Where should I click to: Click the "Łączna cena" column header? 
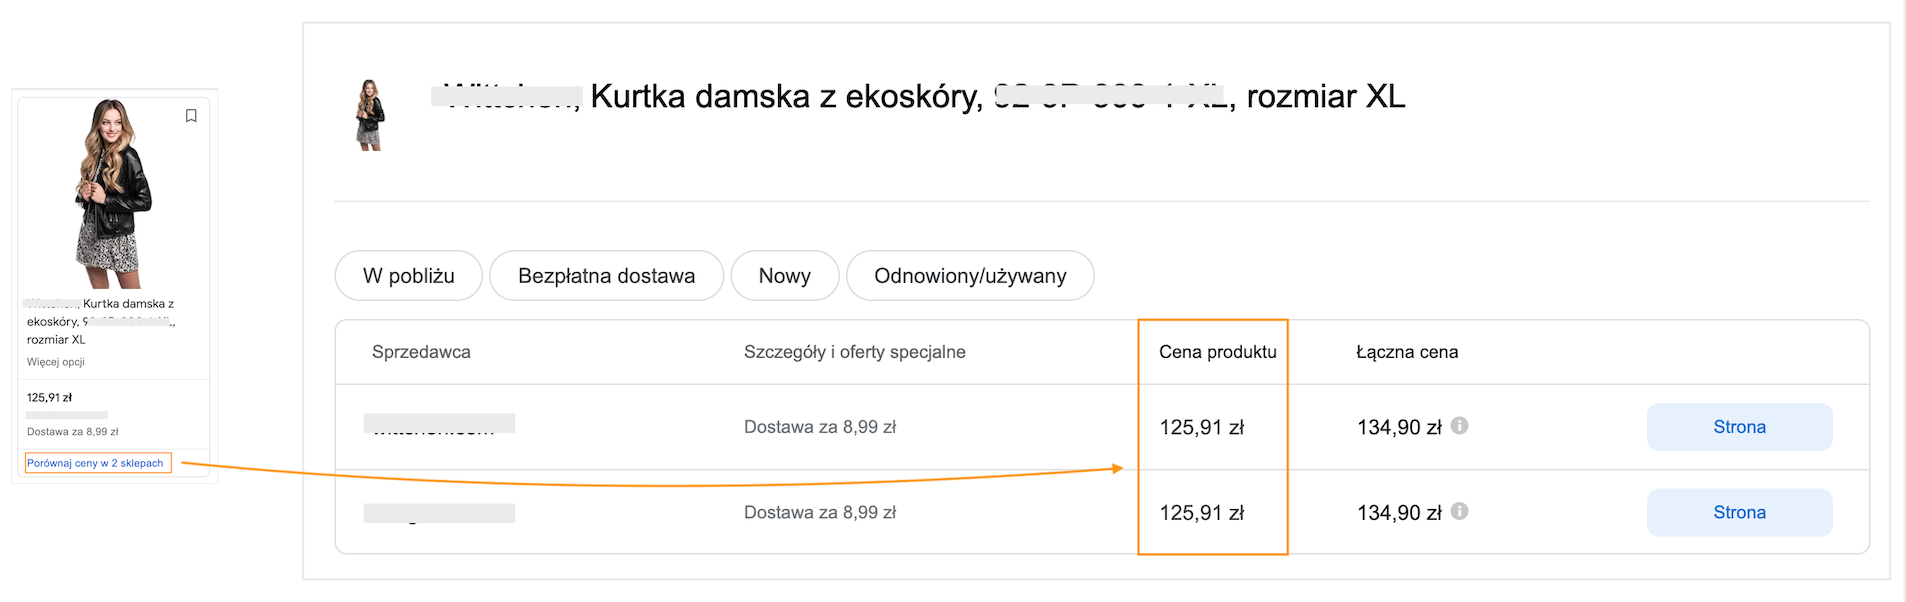(x=1406, y=352)
